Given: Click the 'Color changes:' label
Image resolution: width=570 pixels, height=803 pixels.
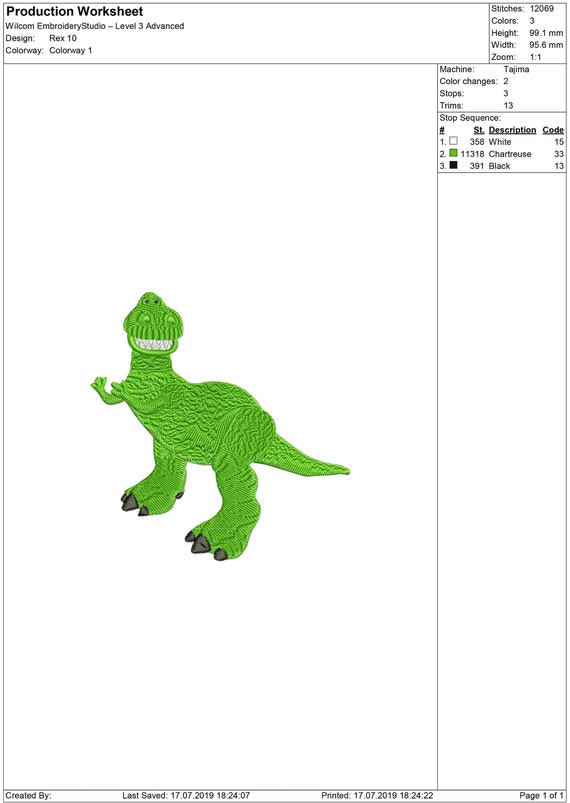Looking at the screenshot, I should click(x=468, y=81).
